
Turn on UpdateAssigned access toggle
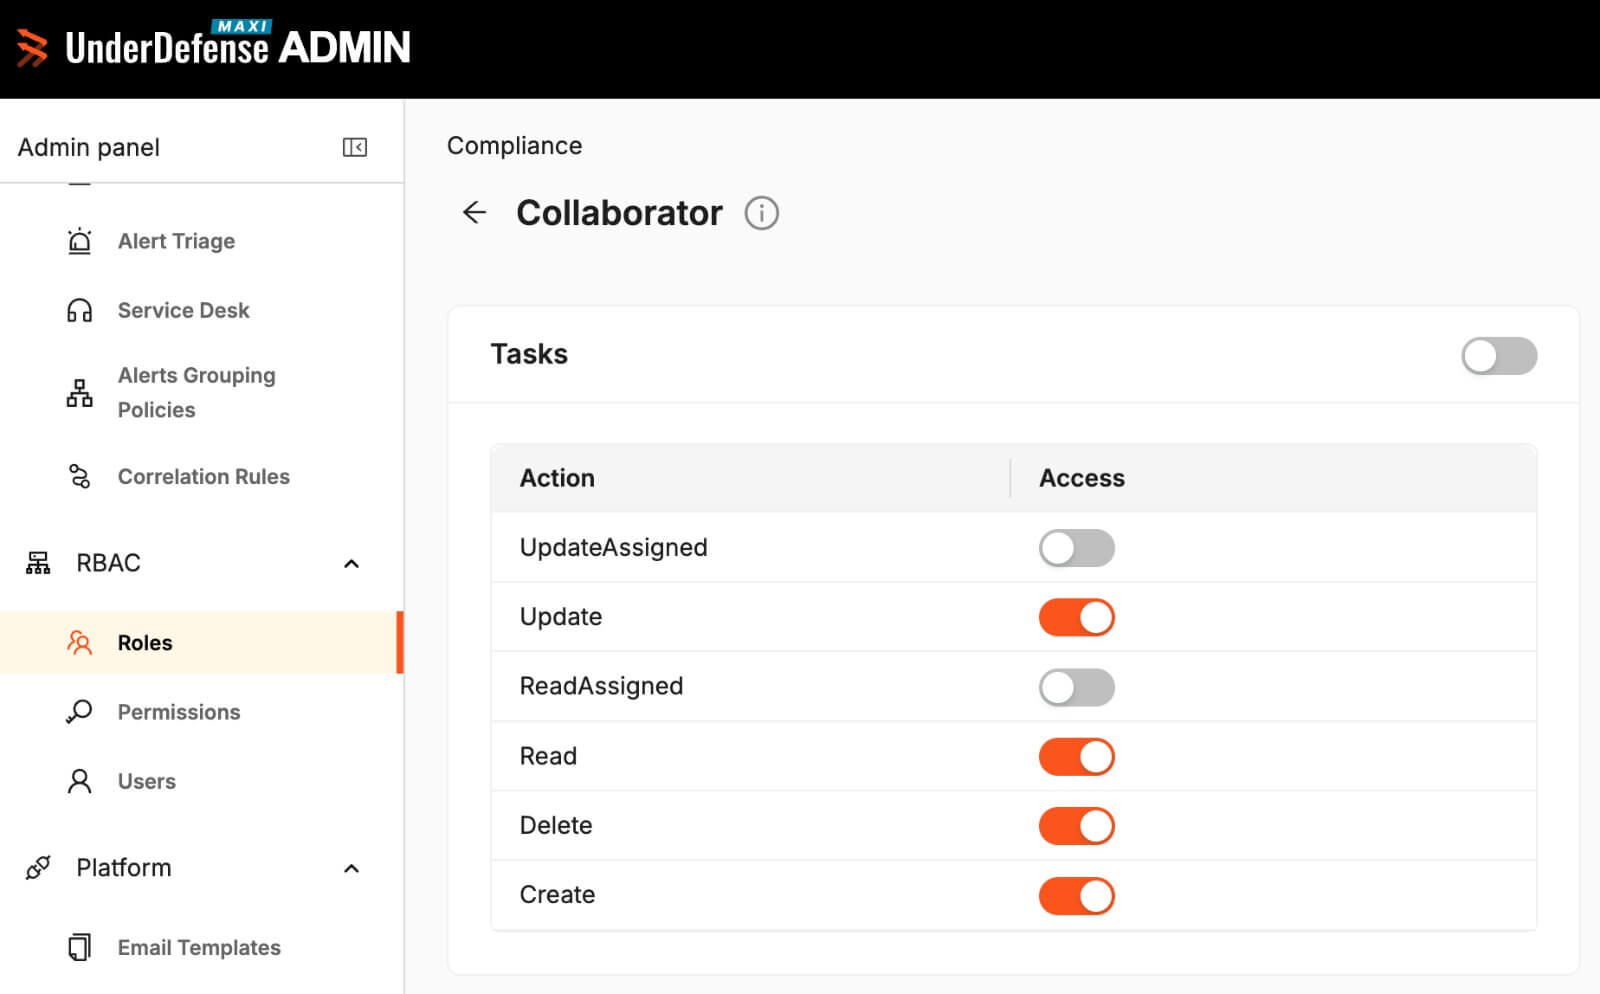tap(1077, 548)
